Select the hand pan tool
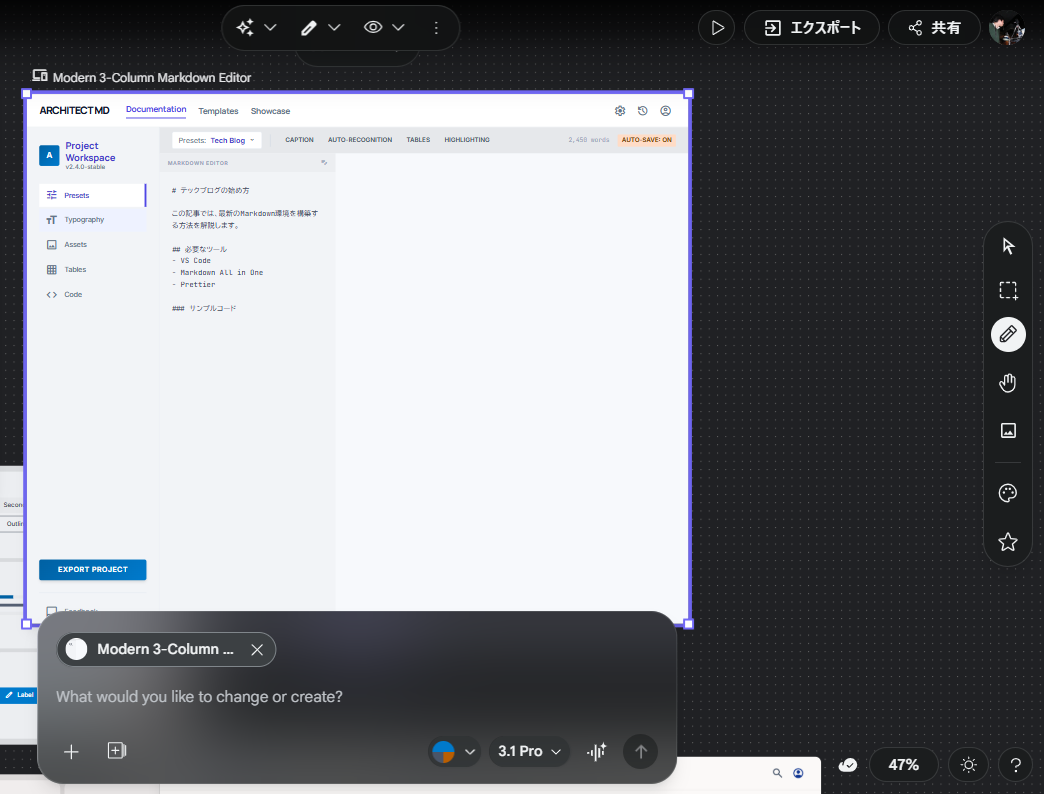This screenshot has width=1044, height=794. click(1008, 383)
